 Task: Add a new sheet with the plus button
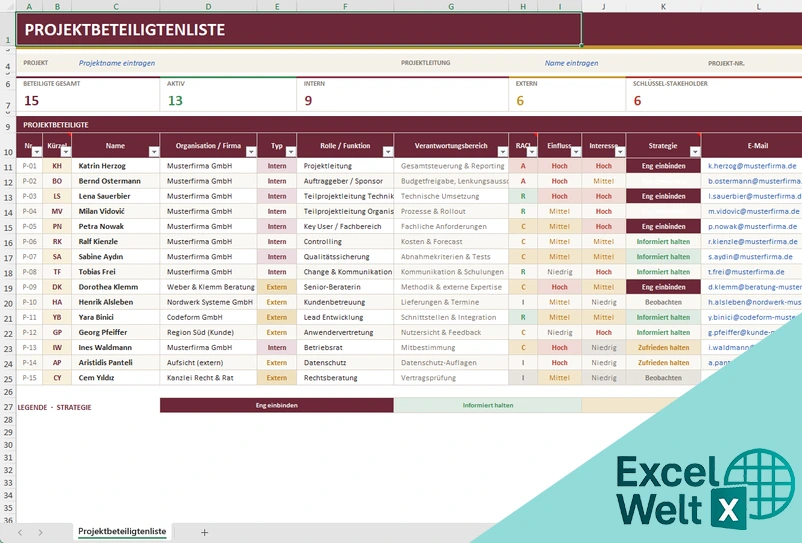click(204, 532)
